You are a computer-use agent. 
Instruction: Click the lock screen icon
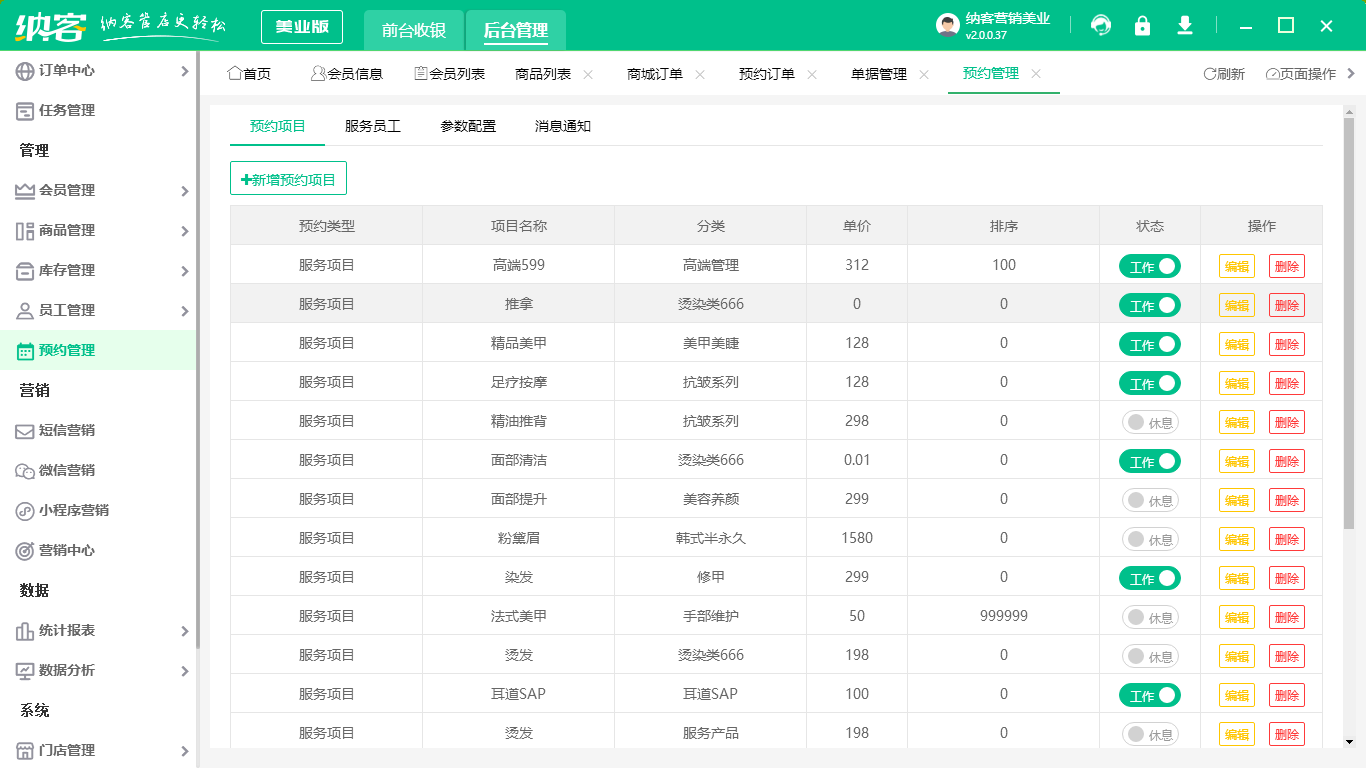(x=1142, y=26)
